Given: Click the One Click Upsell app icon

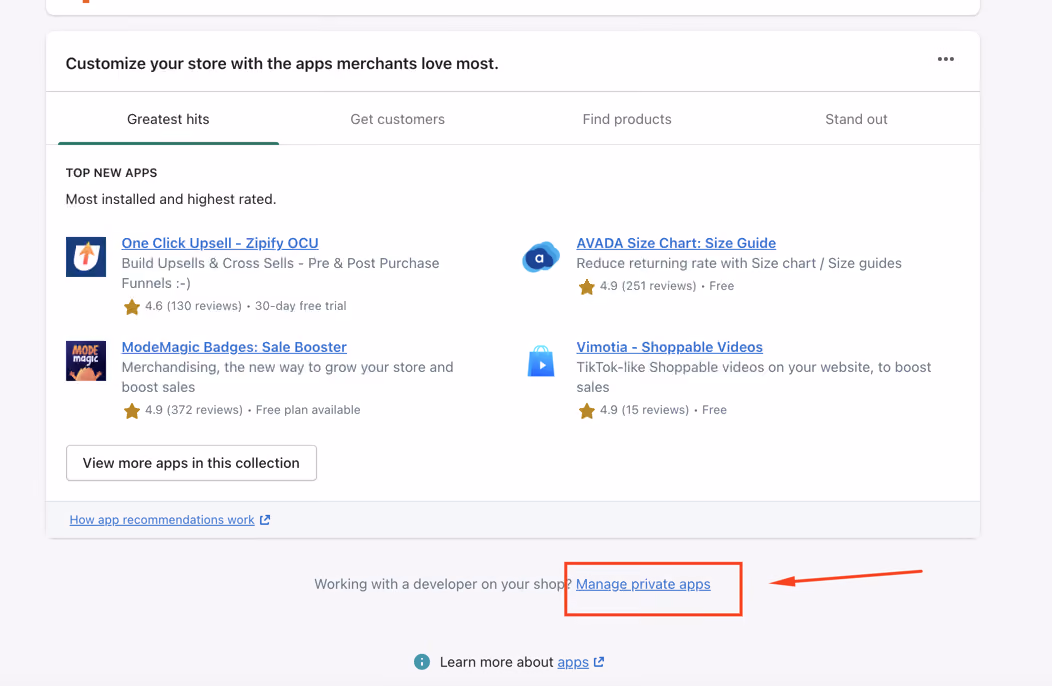Looking at the screenshot, I should point(86,256).
